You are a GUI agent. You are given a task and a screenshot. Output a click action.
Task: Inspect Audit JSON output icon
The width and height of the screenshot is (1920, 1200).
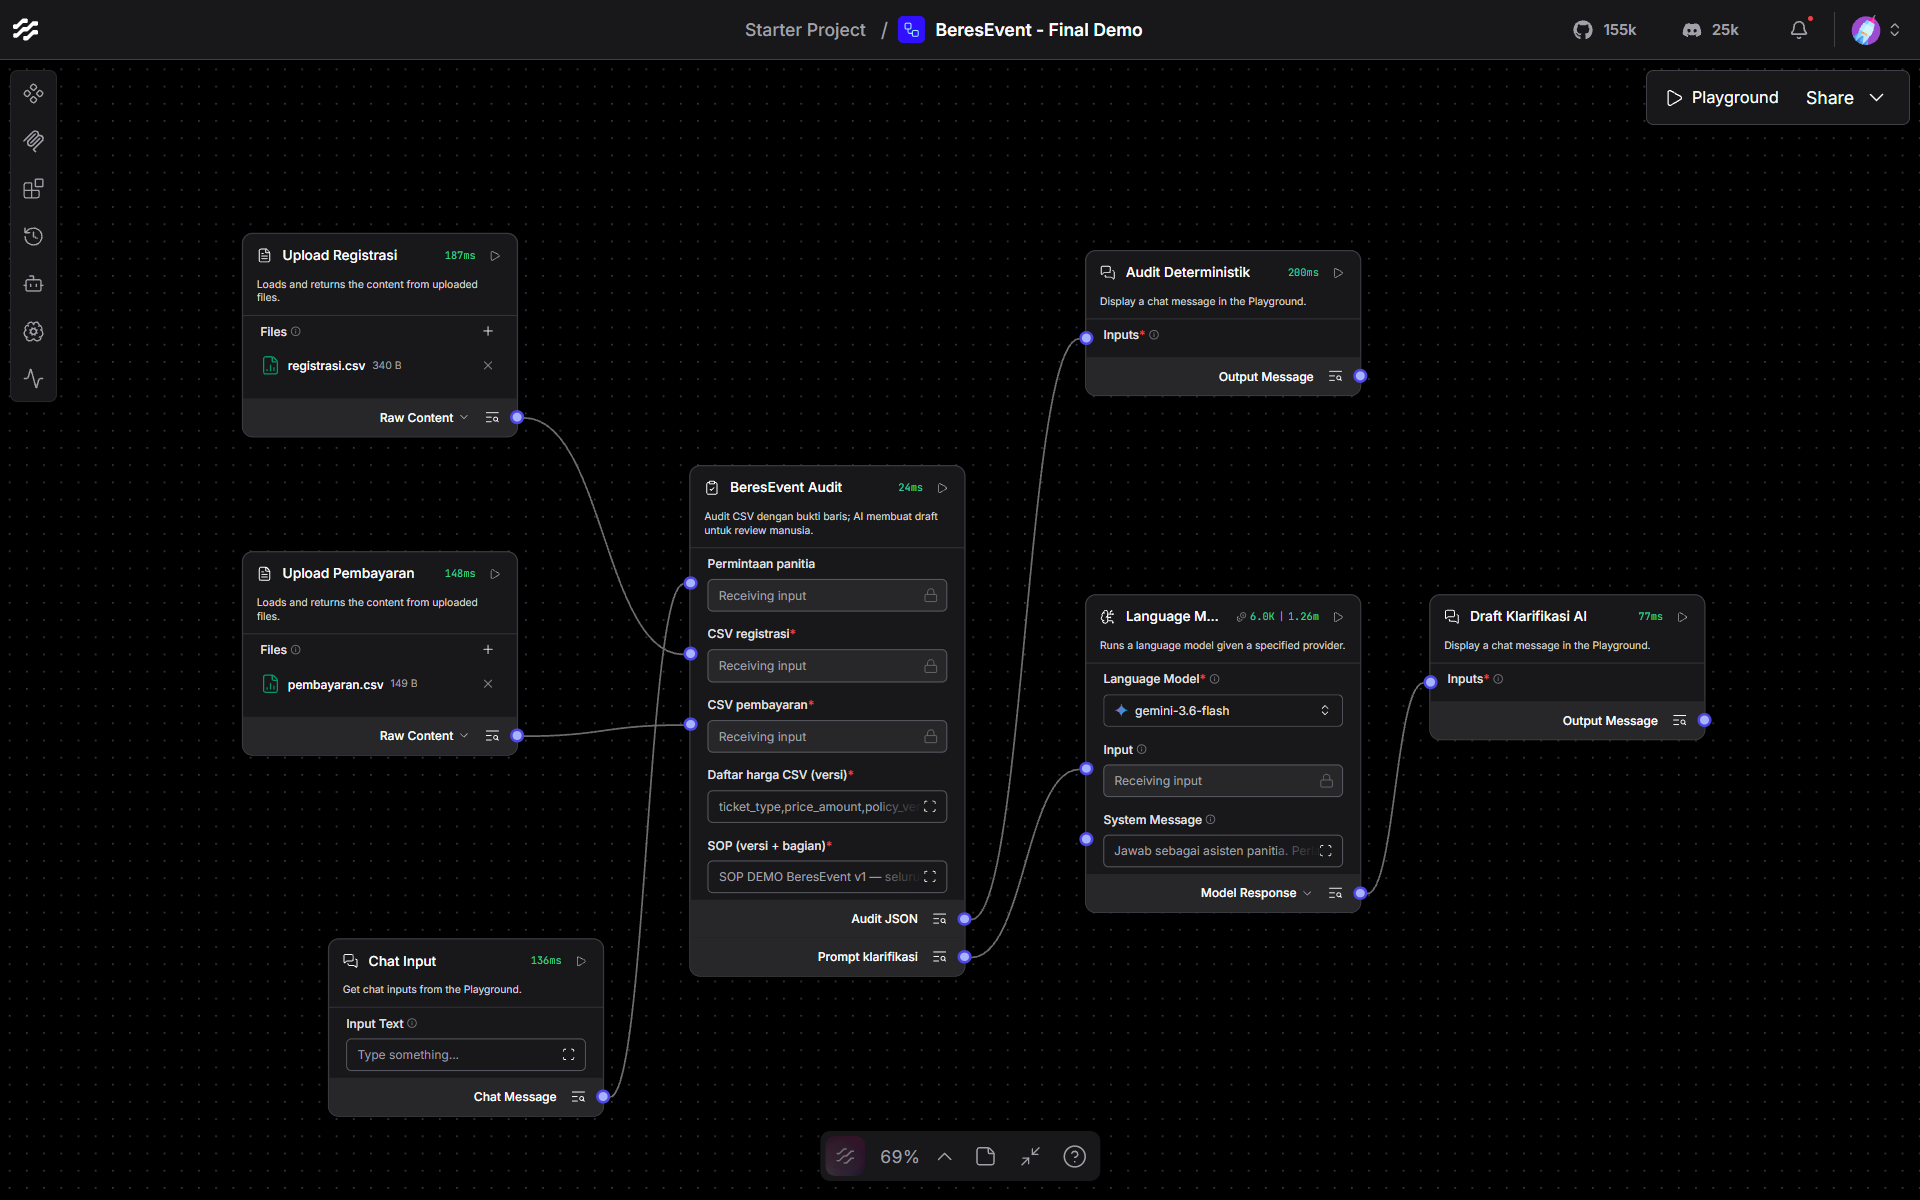pos(939,919)
